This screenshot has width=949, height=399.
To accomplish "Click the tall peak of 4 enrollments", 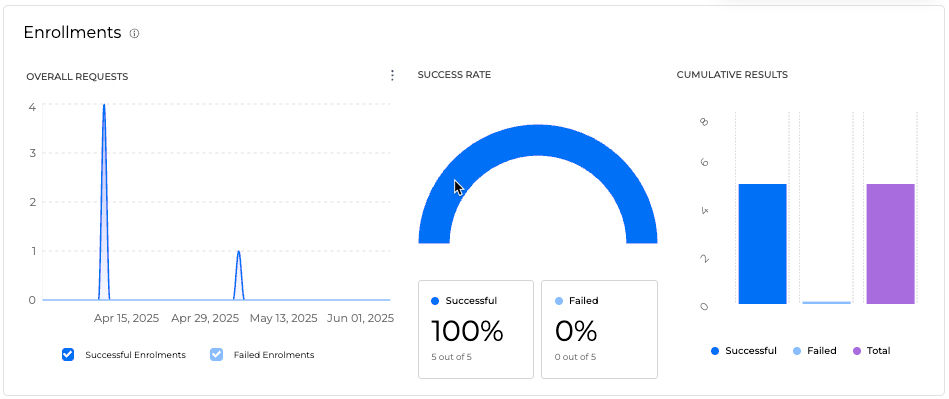I will (104, 109).
